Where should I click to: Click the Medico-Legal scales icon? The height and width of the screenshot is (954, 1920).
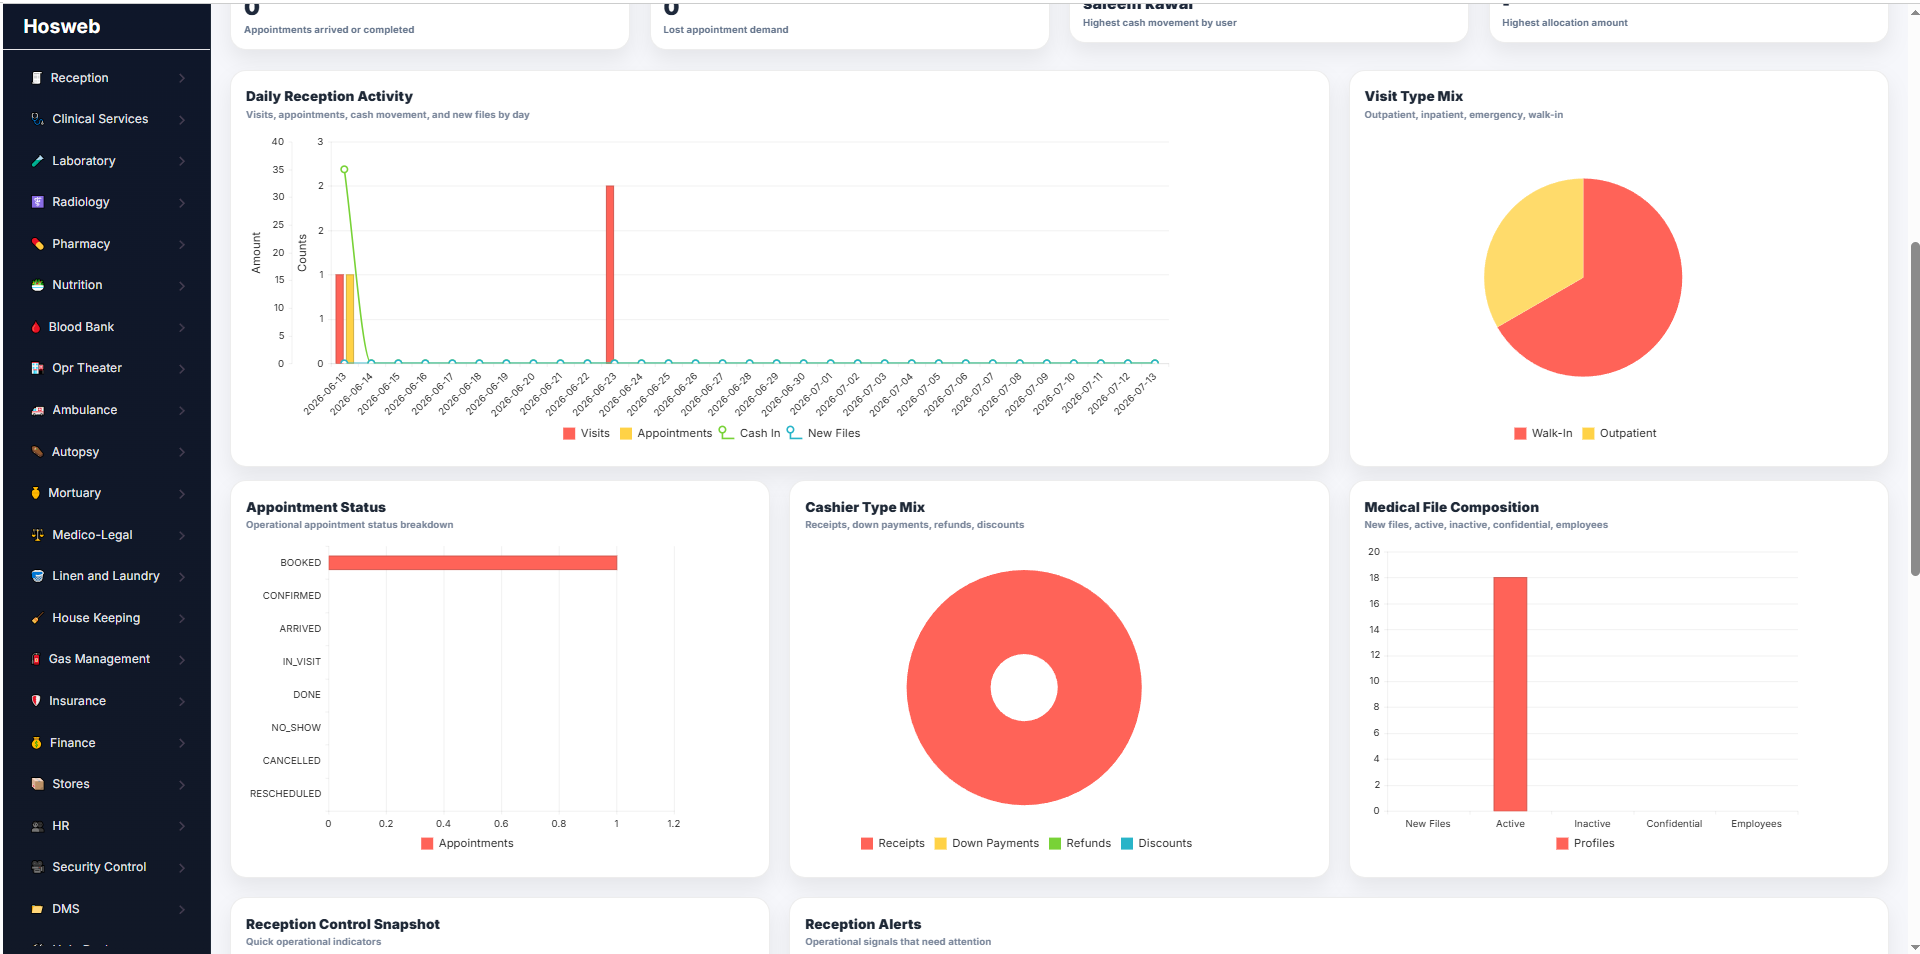tap(37, 535)
